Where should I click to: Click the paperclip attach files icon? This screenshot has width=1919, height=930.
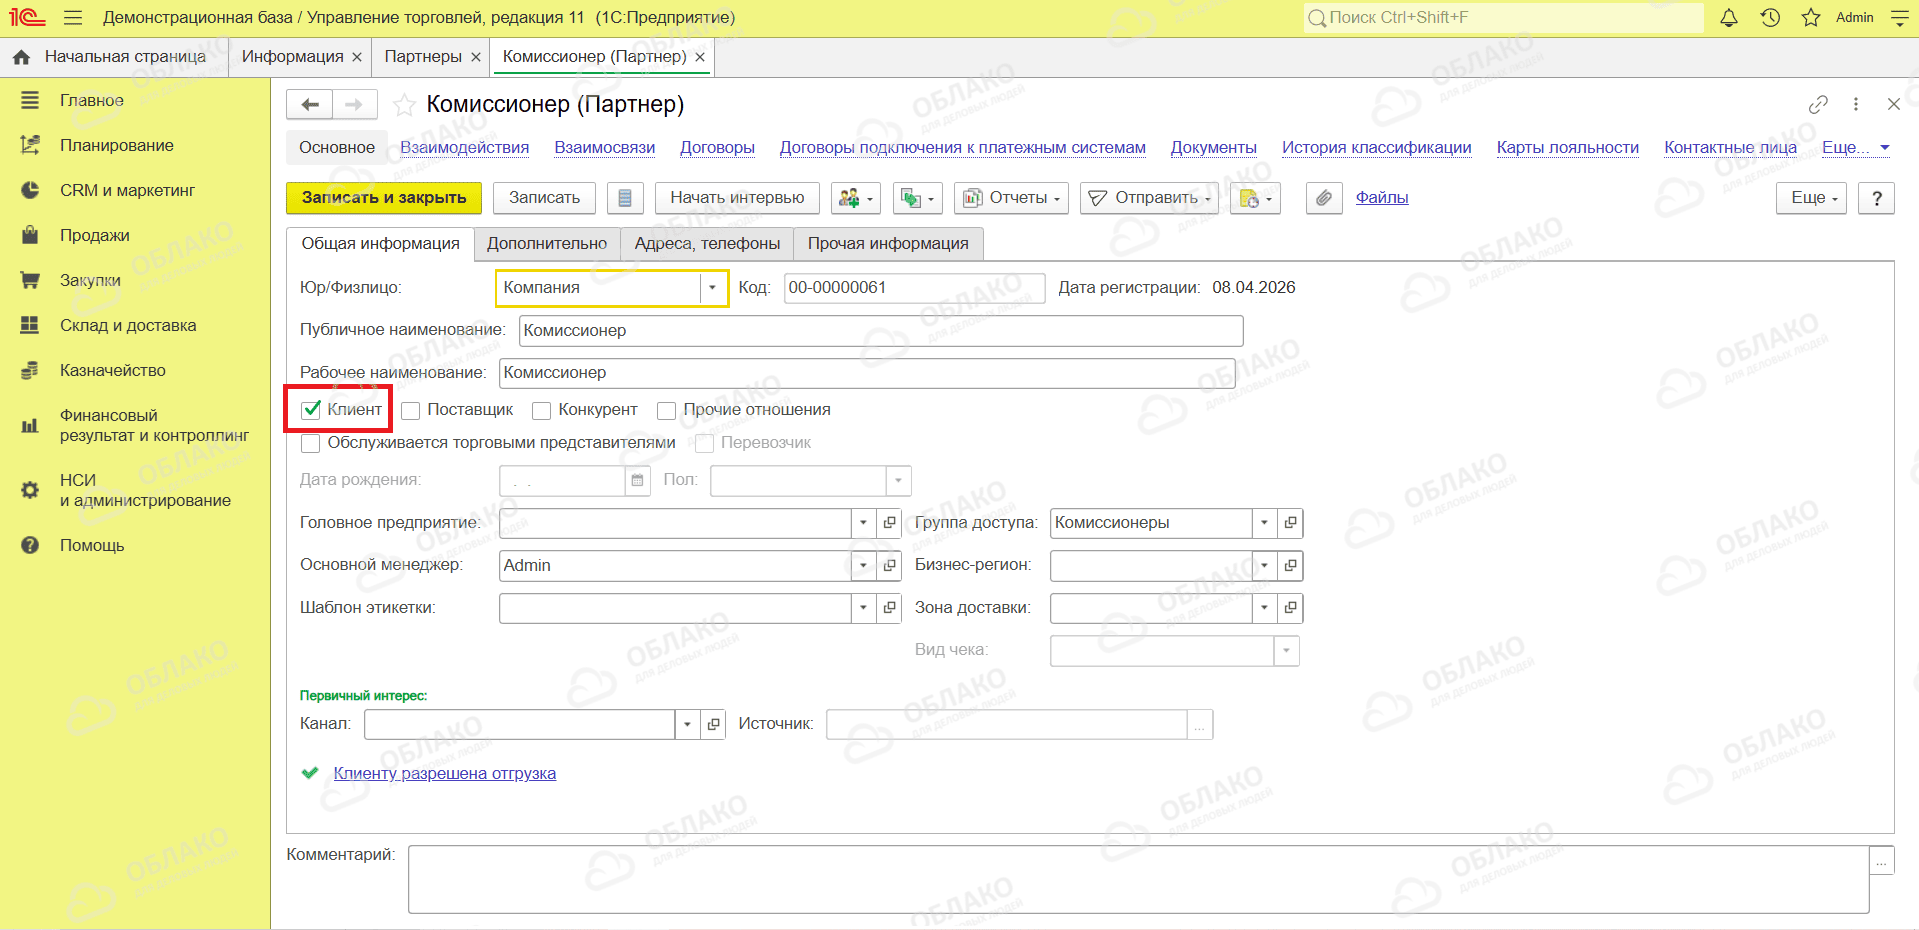pyautogui.click(x=1324, y=198)
